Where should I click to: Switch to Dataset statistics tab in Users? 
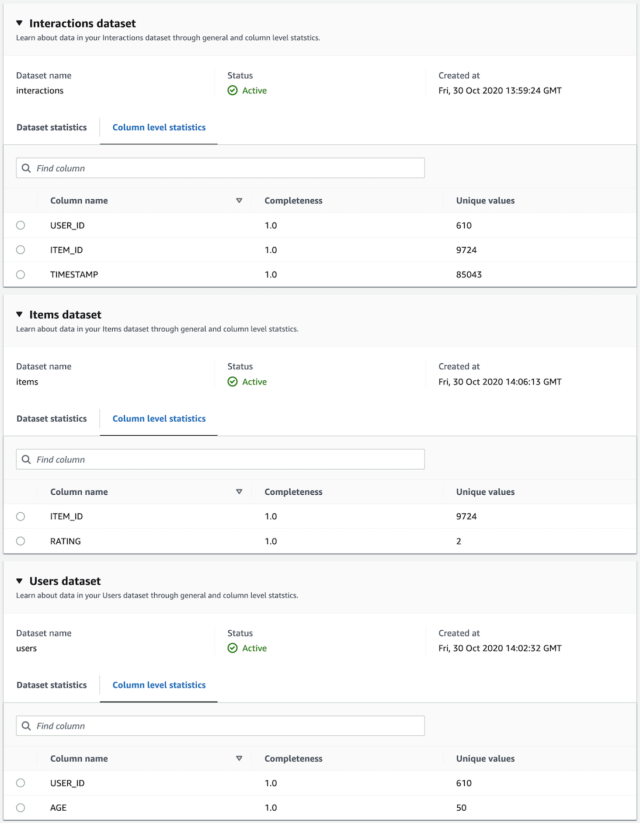click(x=51, y=685)
